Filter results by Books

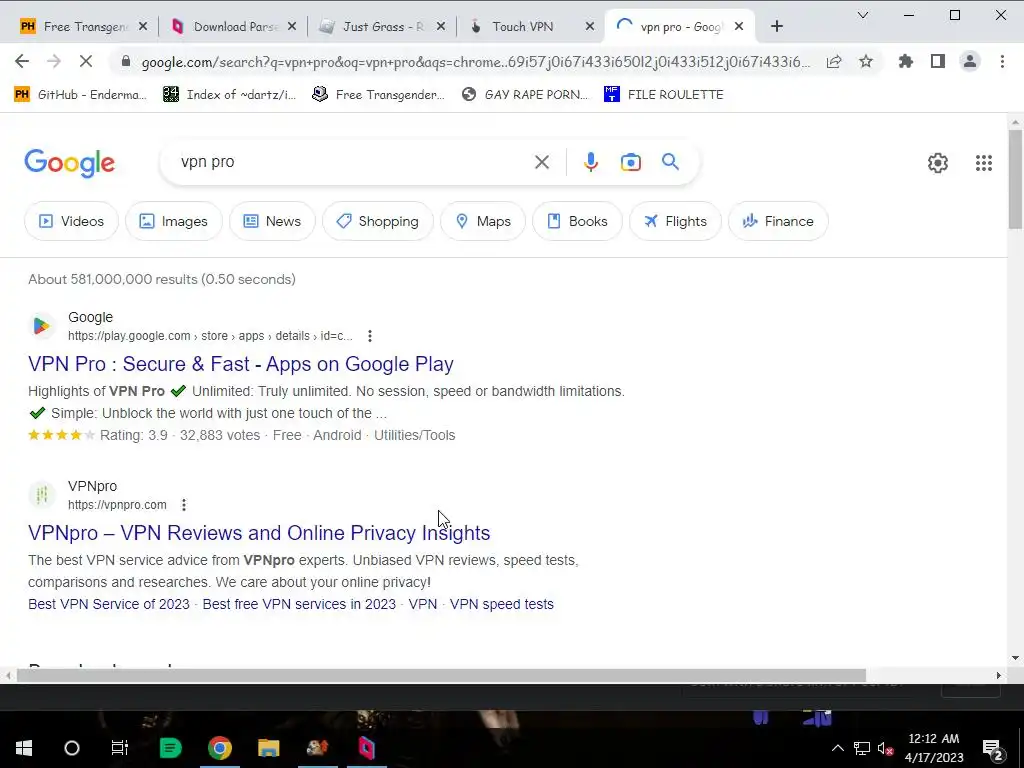pyautogui.click(x=577, y=221)
